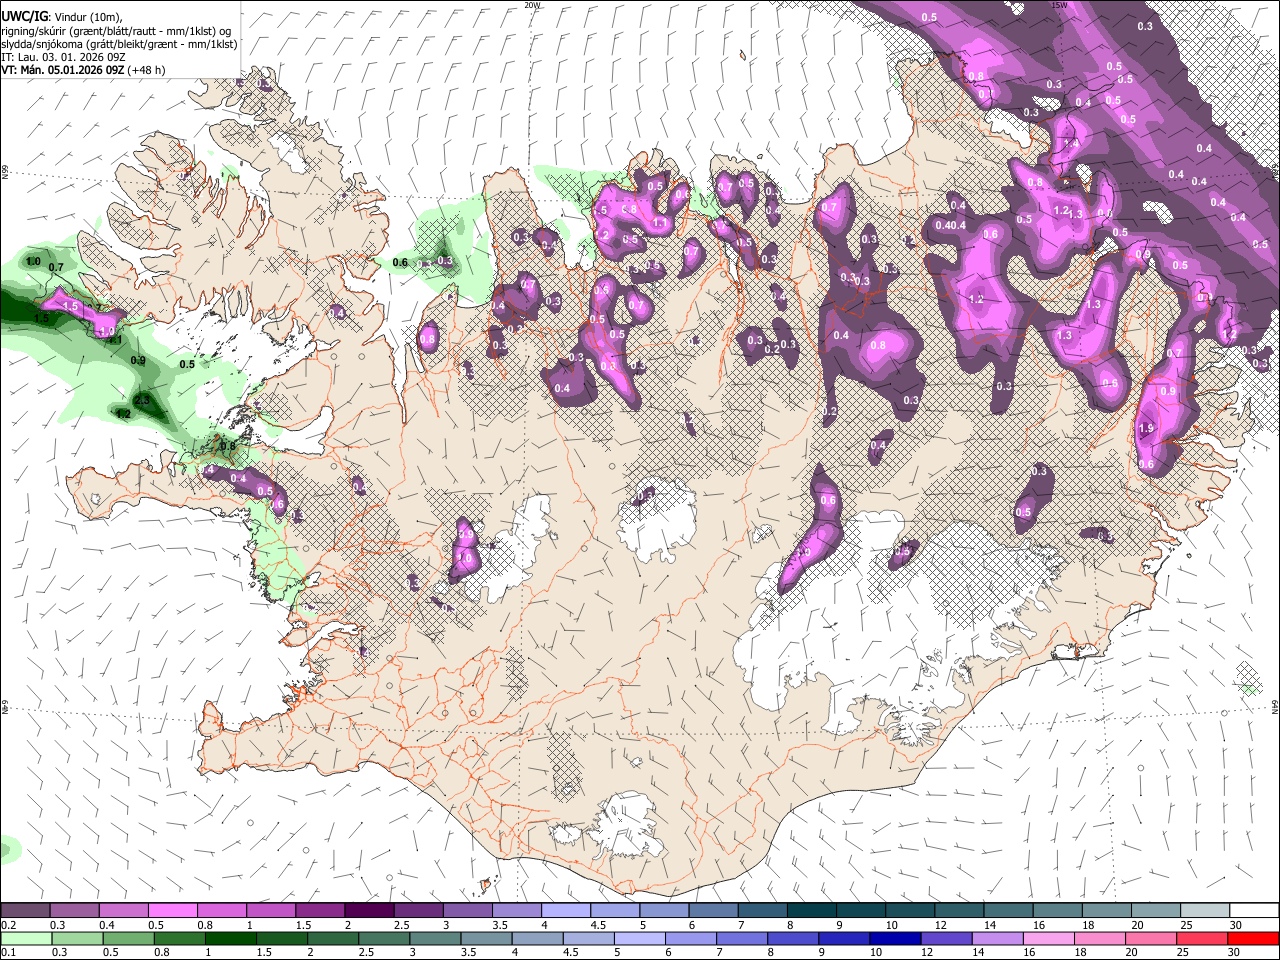The height and width of the screenshot is (960, 1280).
Task: Click the 'IT: Lau. 03. 01. 2026 09Z' line
Action: click(x=63, y=57)
